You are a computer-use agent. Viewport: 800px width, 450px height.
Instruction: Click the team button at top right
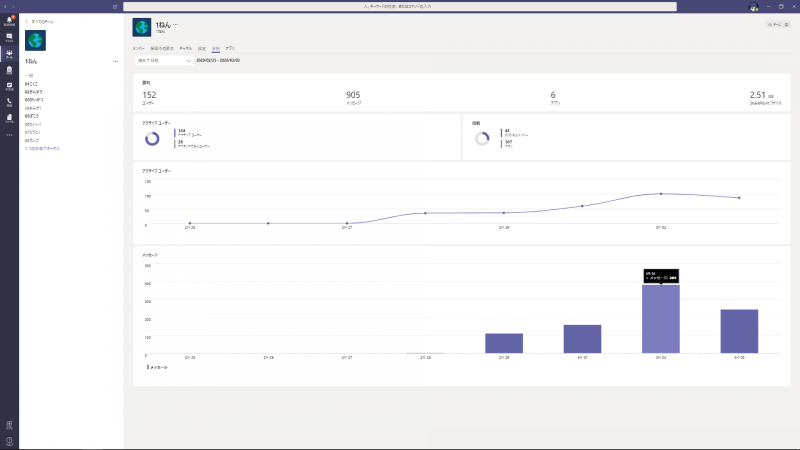click(x=778, y=24)
